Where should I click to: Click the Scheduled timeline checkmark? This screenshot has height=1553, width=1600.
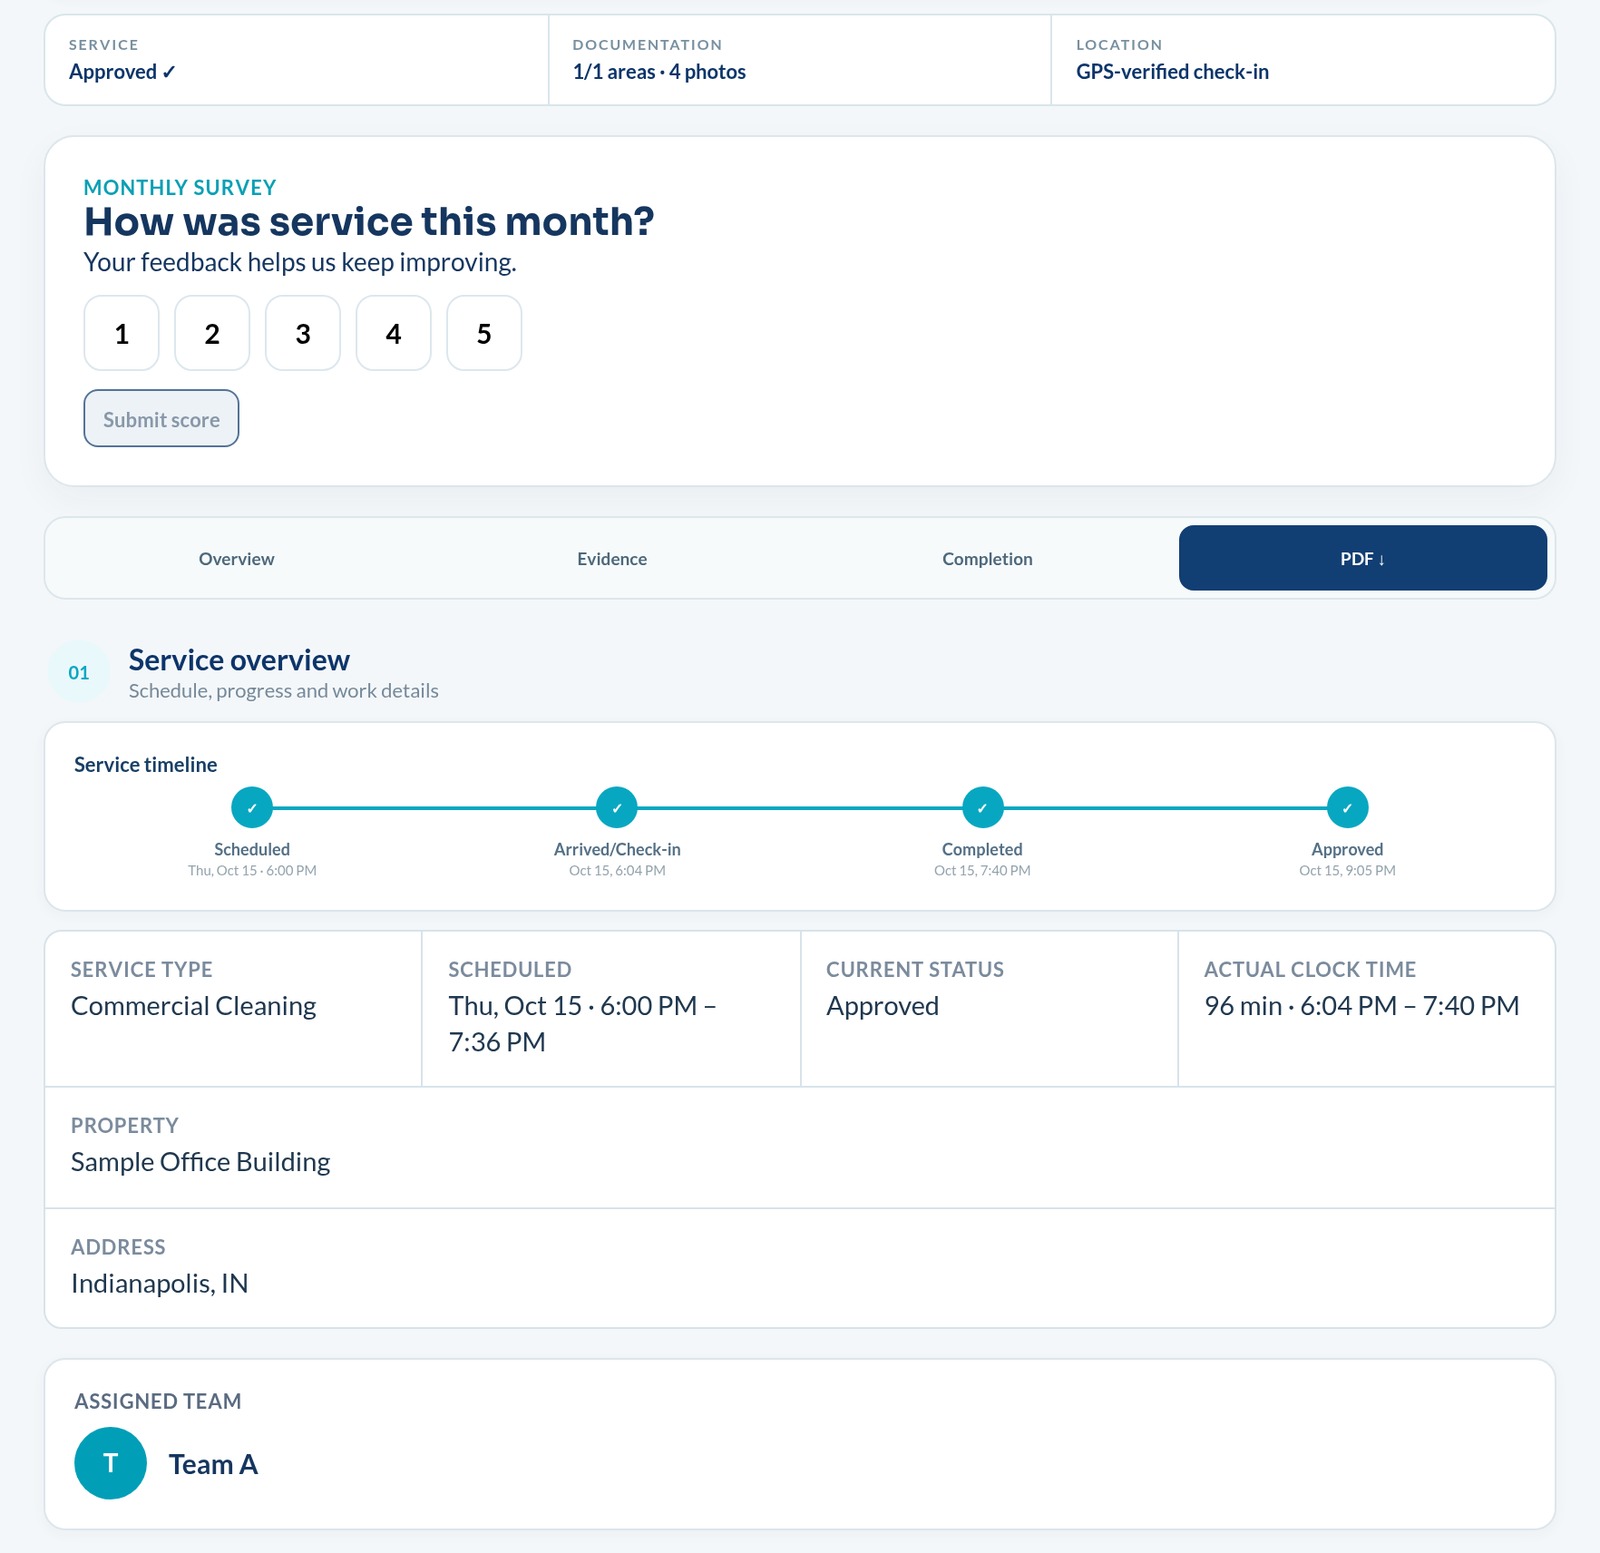(x=252, y=807)
